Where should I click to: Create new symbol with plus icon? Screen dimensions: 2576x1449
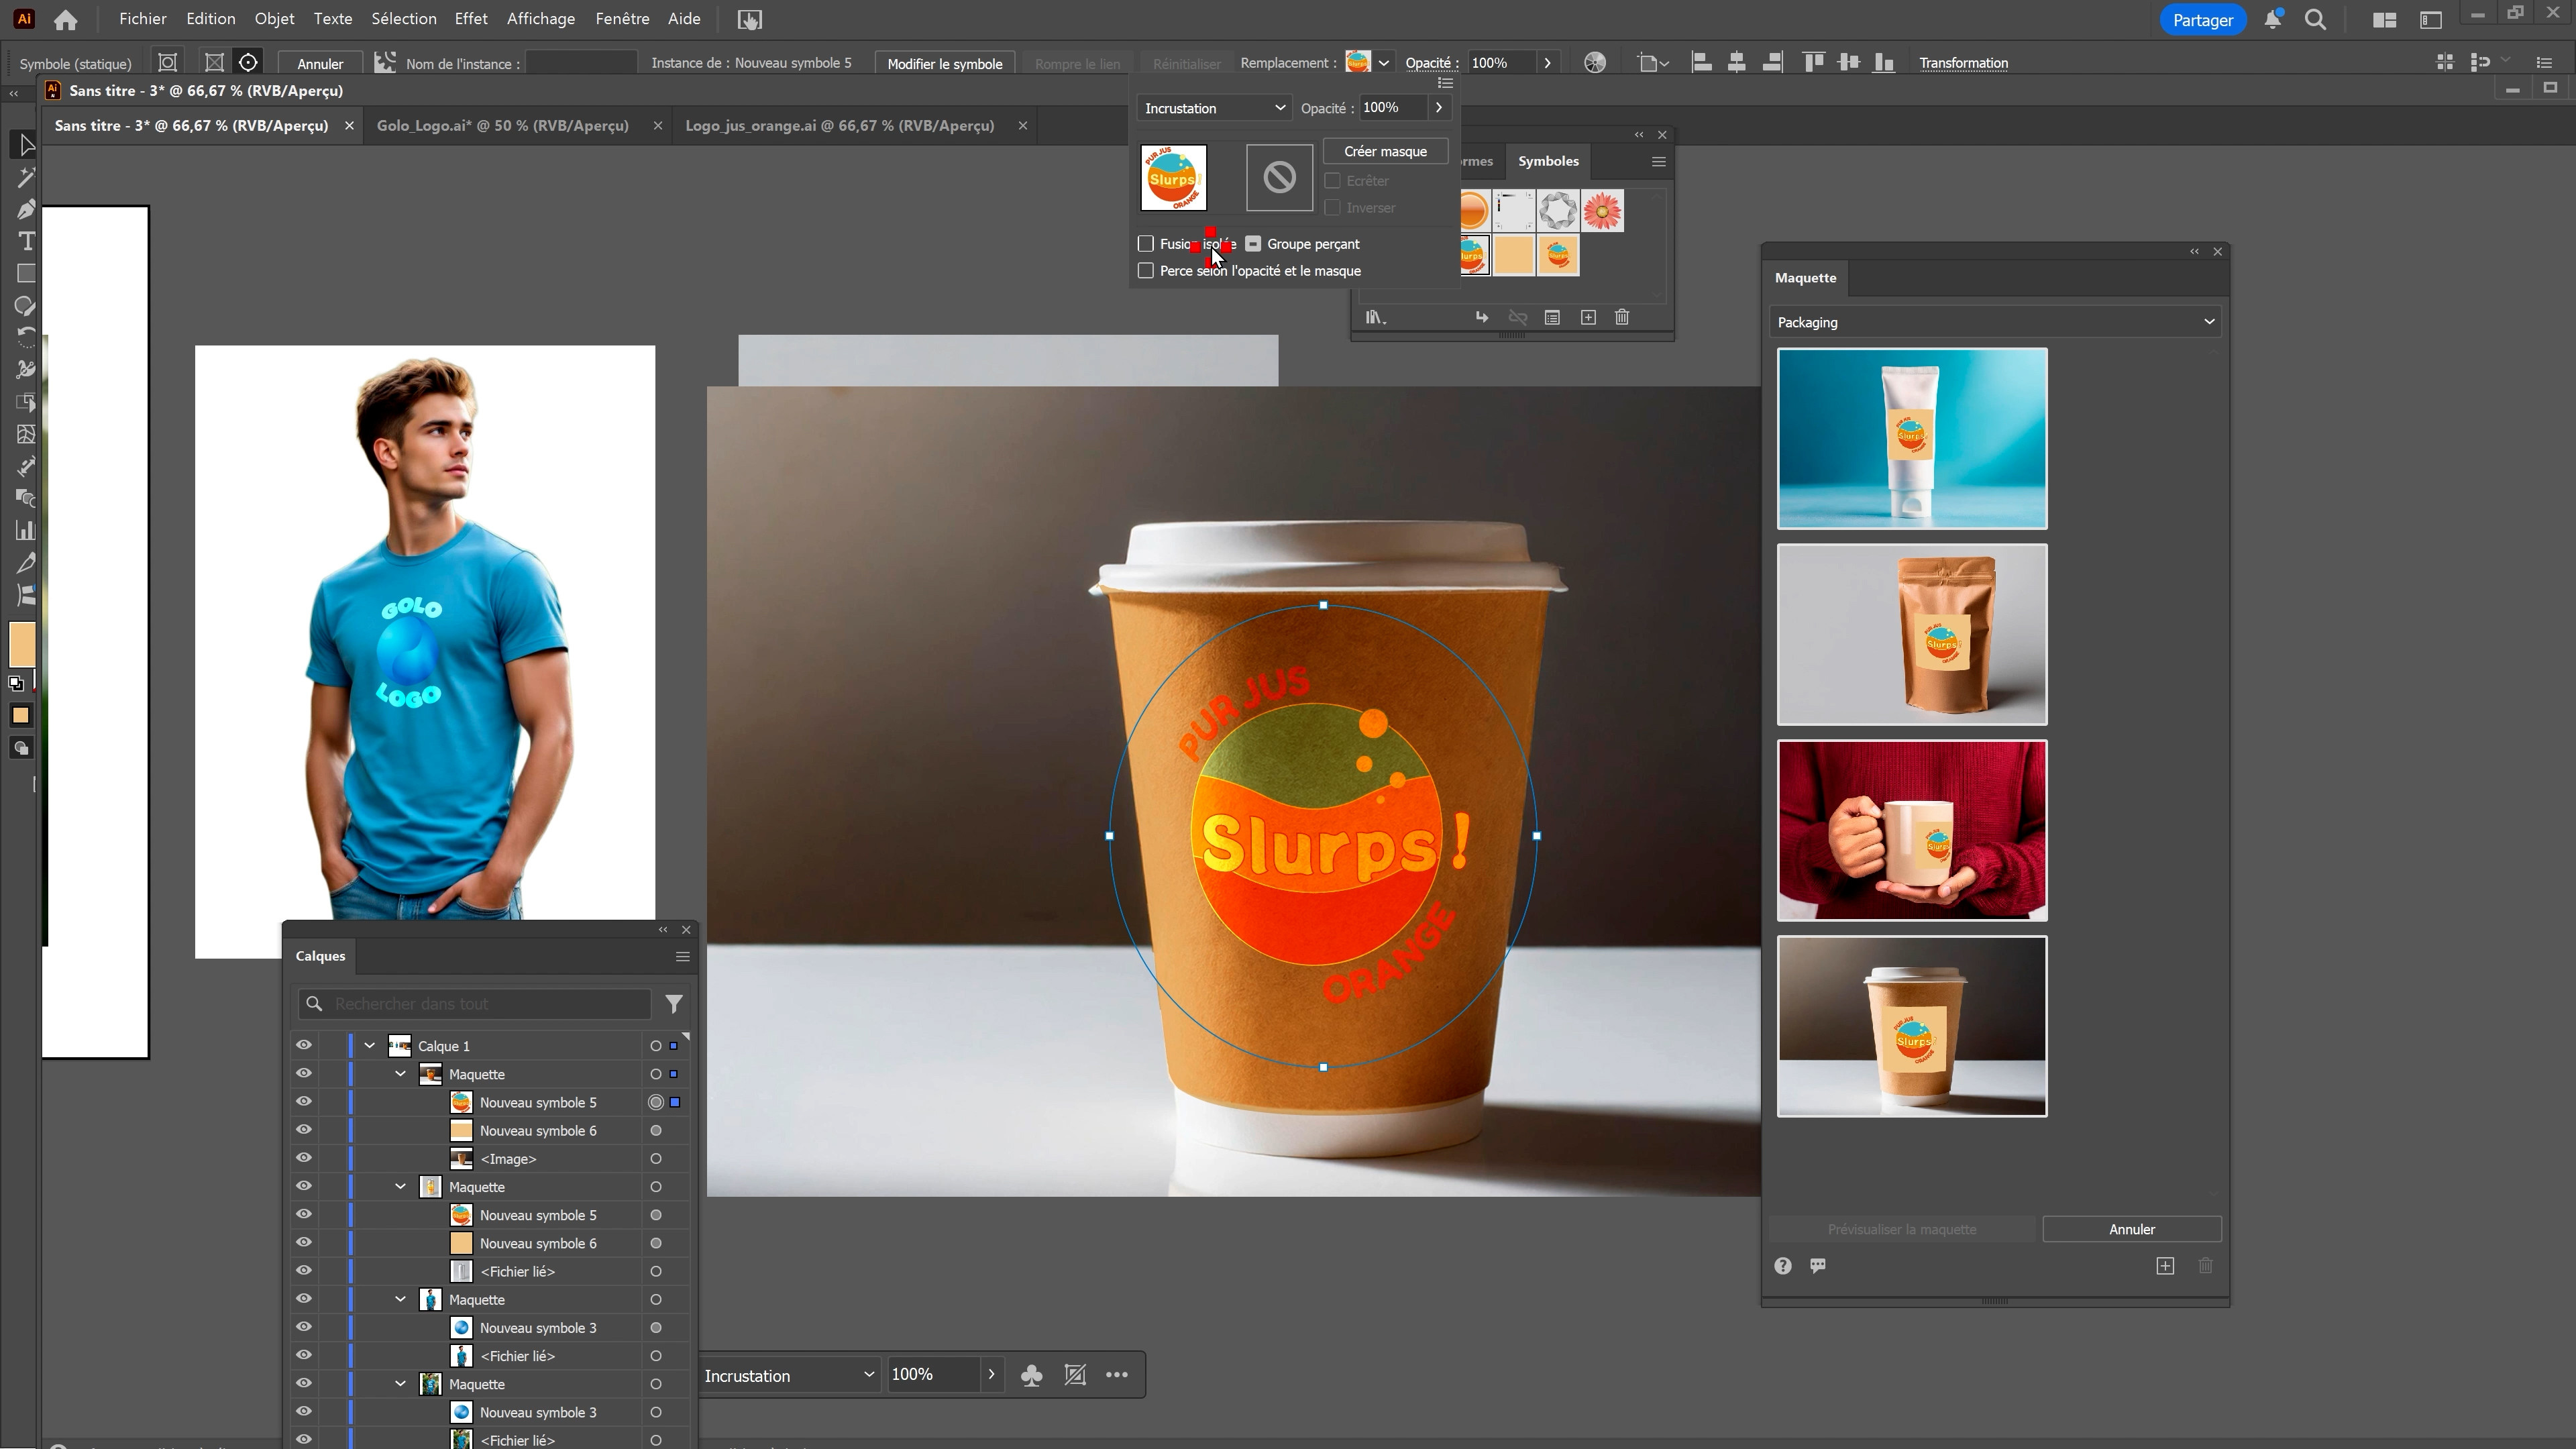pos(1588,317)
